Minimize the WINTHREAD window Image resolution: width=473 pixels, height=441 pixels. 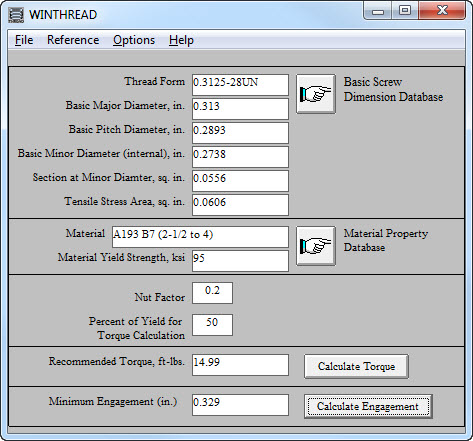pyautogui.click(x=377, y=11)
